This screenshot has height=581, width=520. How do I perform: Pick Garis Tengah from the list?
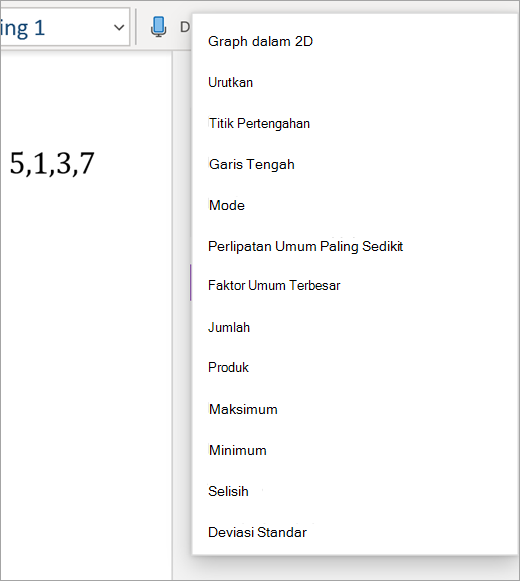(x=252, y=164)
